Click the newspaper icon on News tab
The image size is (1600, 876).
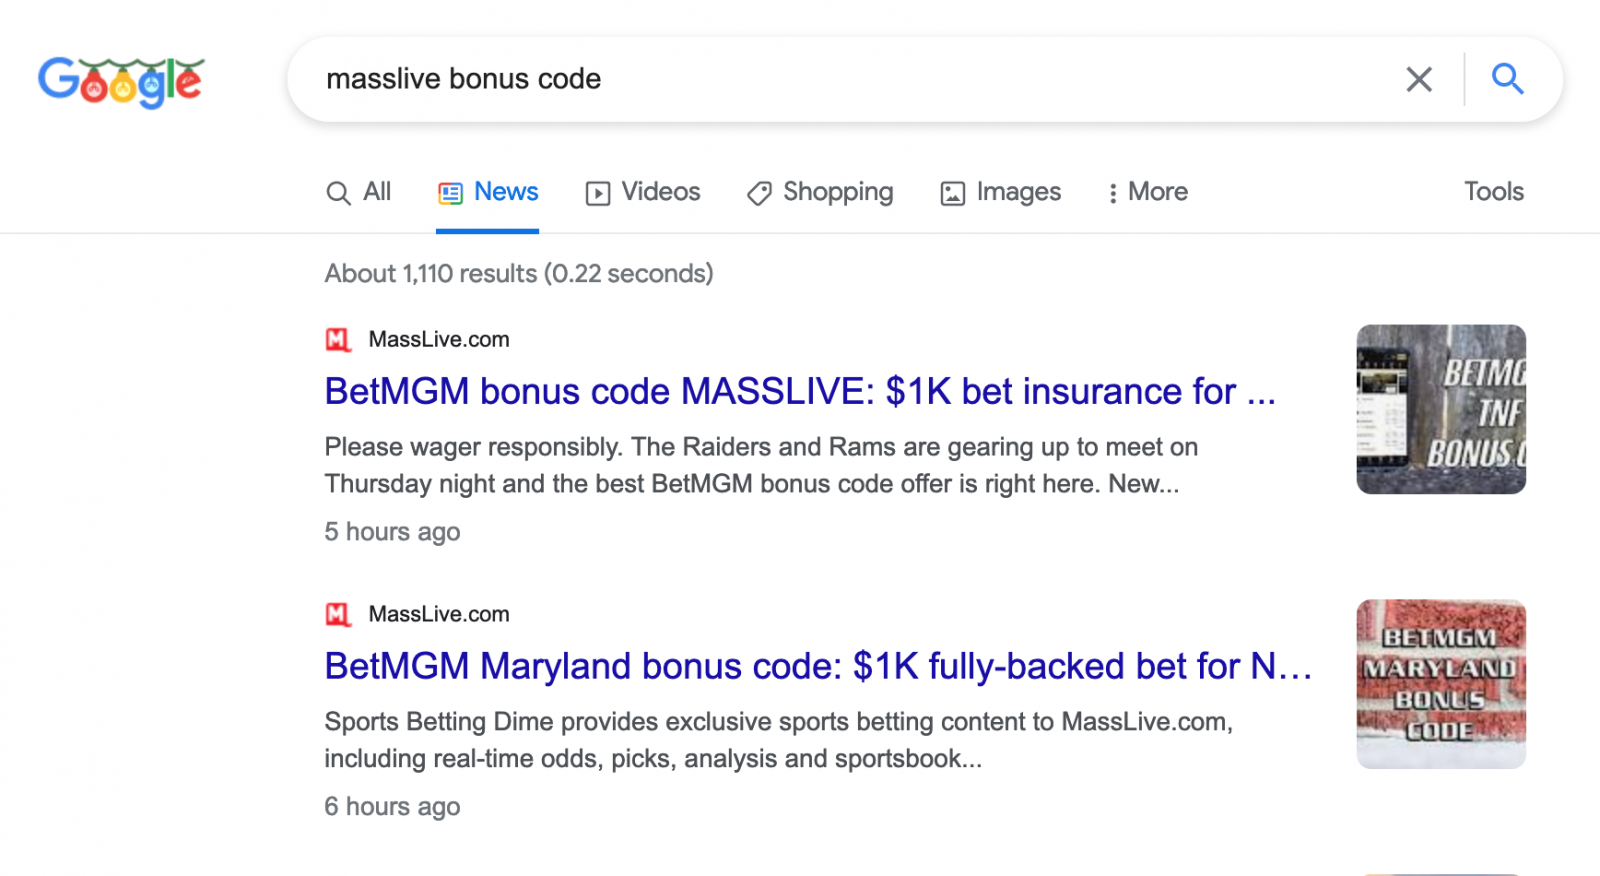tap(450, 193)
